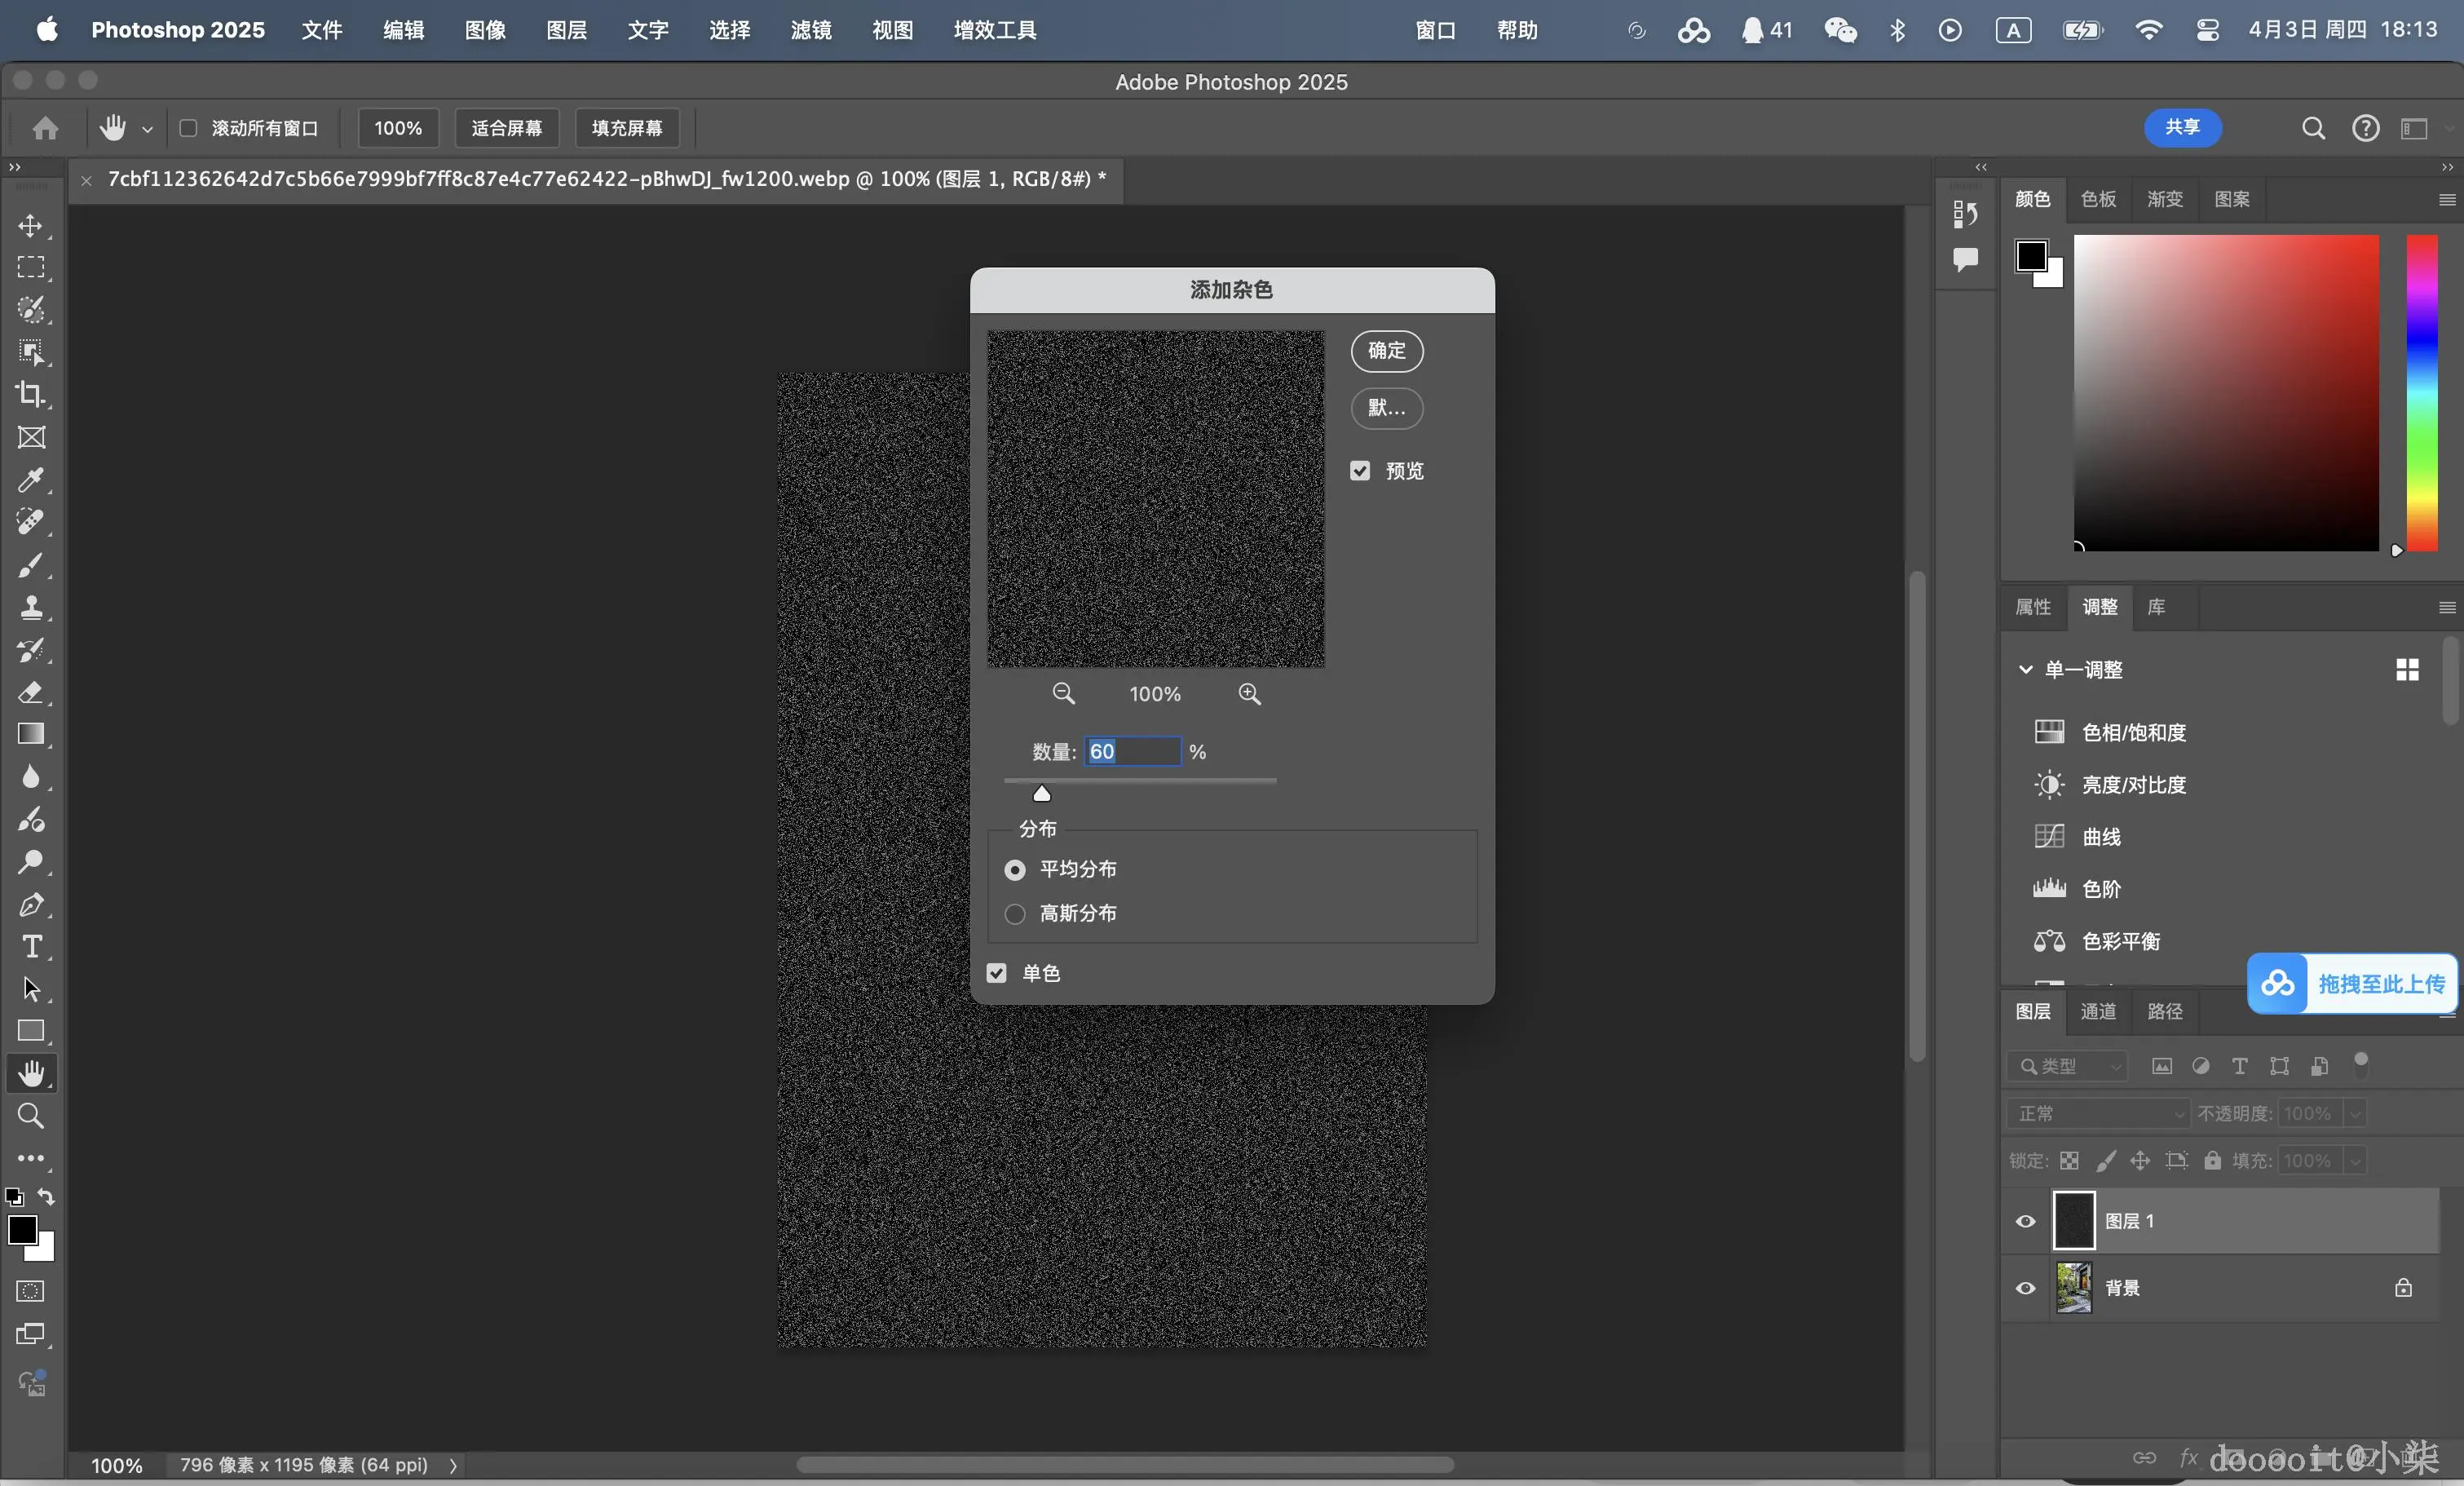
Task: Switch to the 通道 tab
Action: pyautogui.click(x=2097, y=1011)
